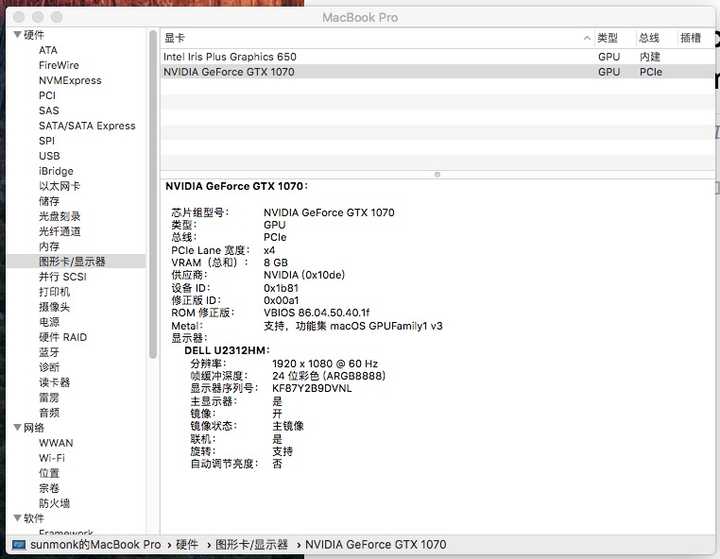This screenshot has height=559, width=720.
Task: Click the DELL U2312HM display heading
Action: 227,350
